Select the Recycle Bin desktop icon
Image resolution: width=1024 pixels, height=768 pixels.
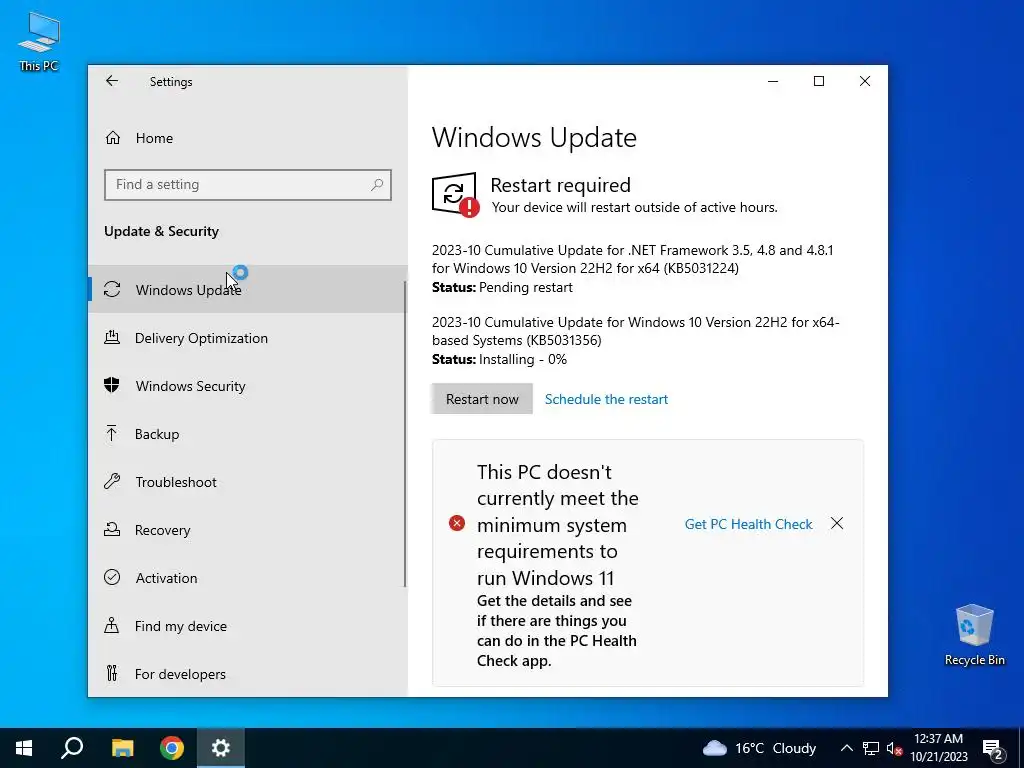(x=974, y=634)
